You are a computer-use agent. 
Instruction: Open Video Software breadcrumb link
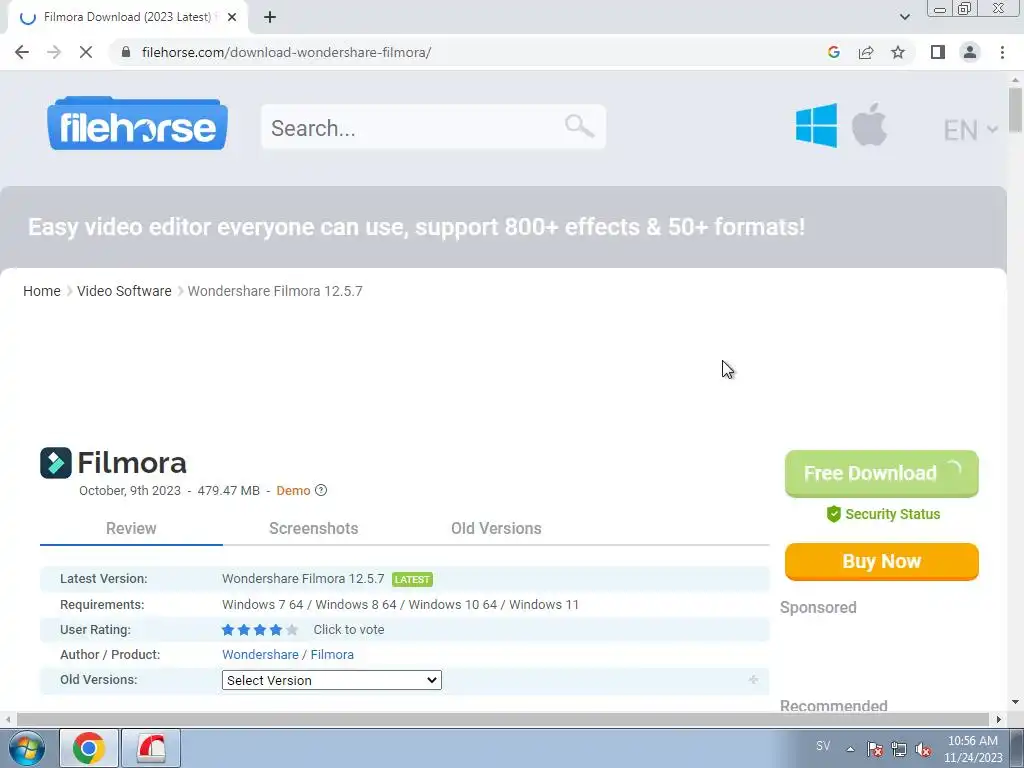pyautogui.click(x=124, y=291)
